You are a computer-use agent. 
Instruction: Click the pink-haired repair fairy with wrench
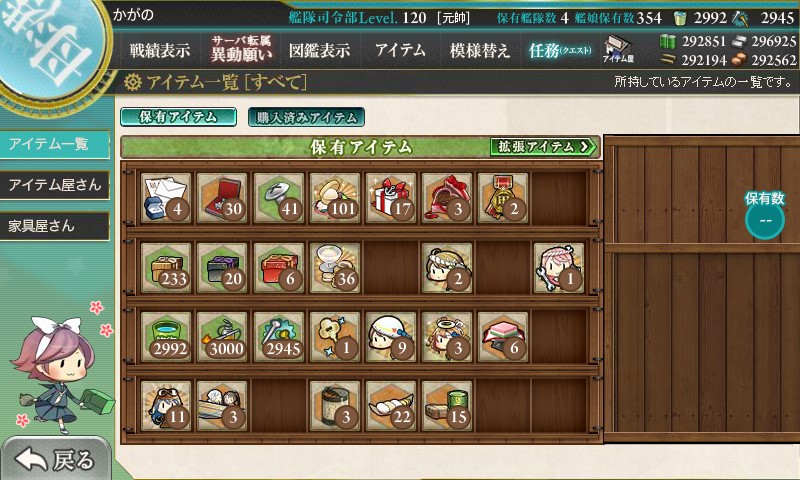[x=559, y=268]
